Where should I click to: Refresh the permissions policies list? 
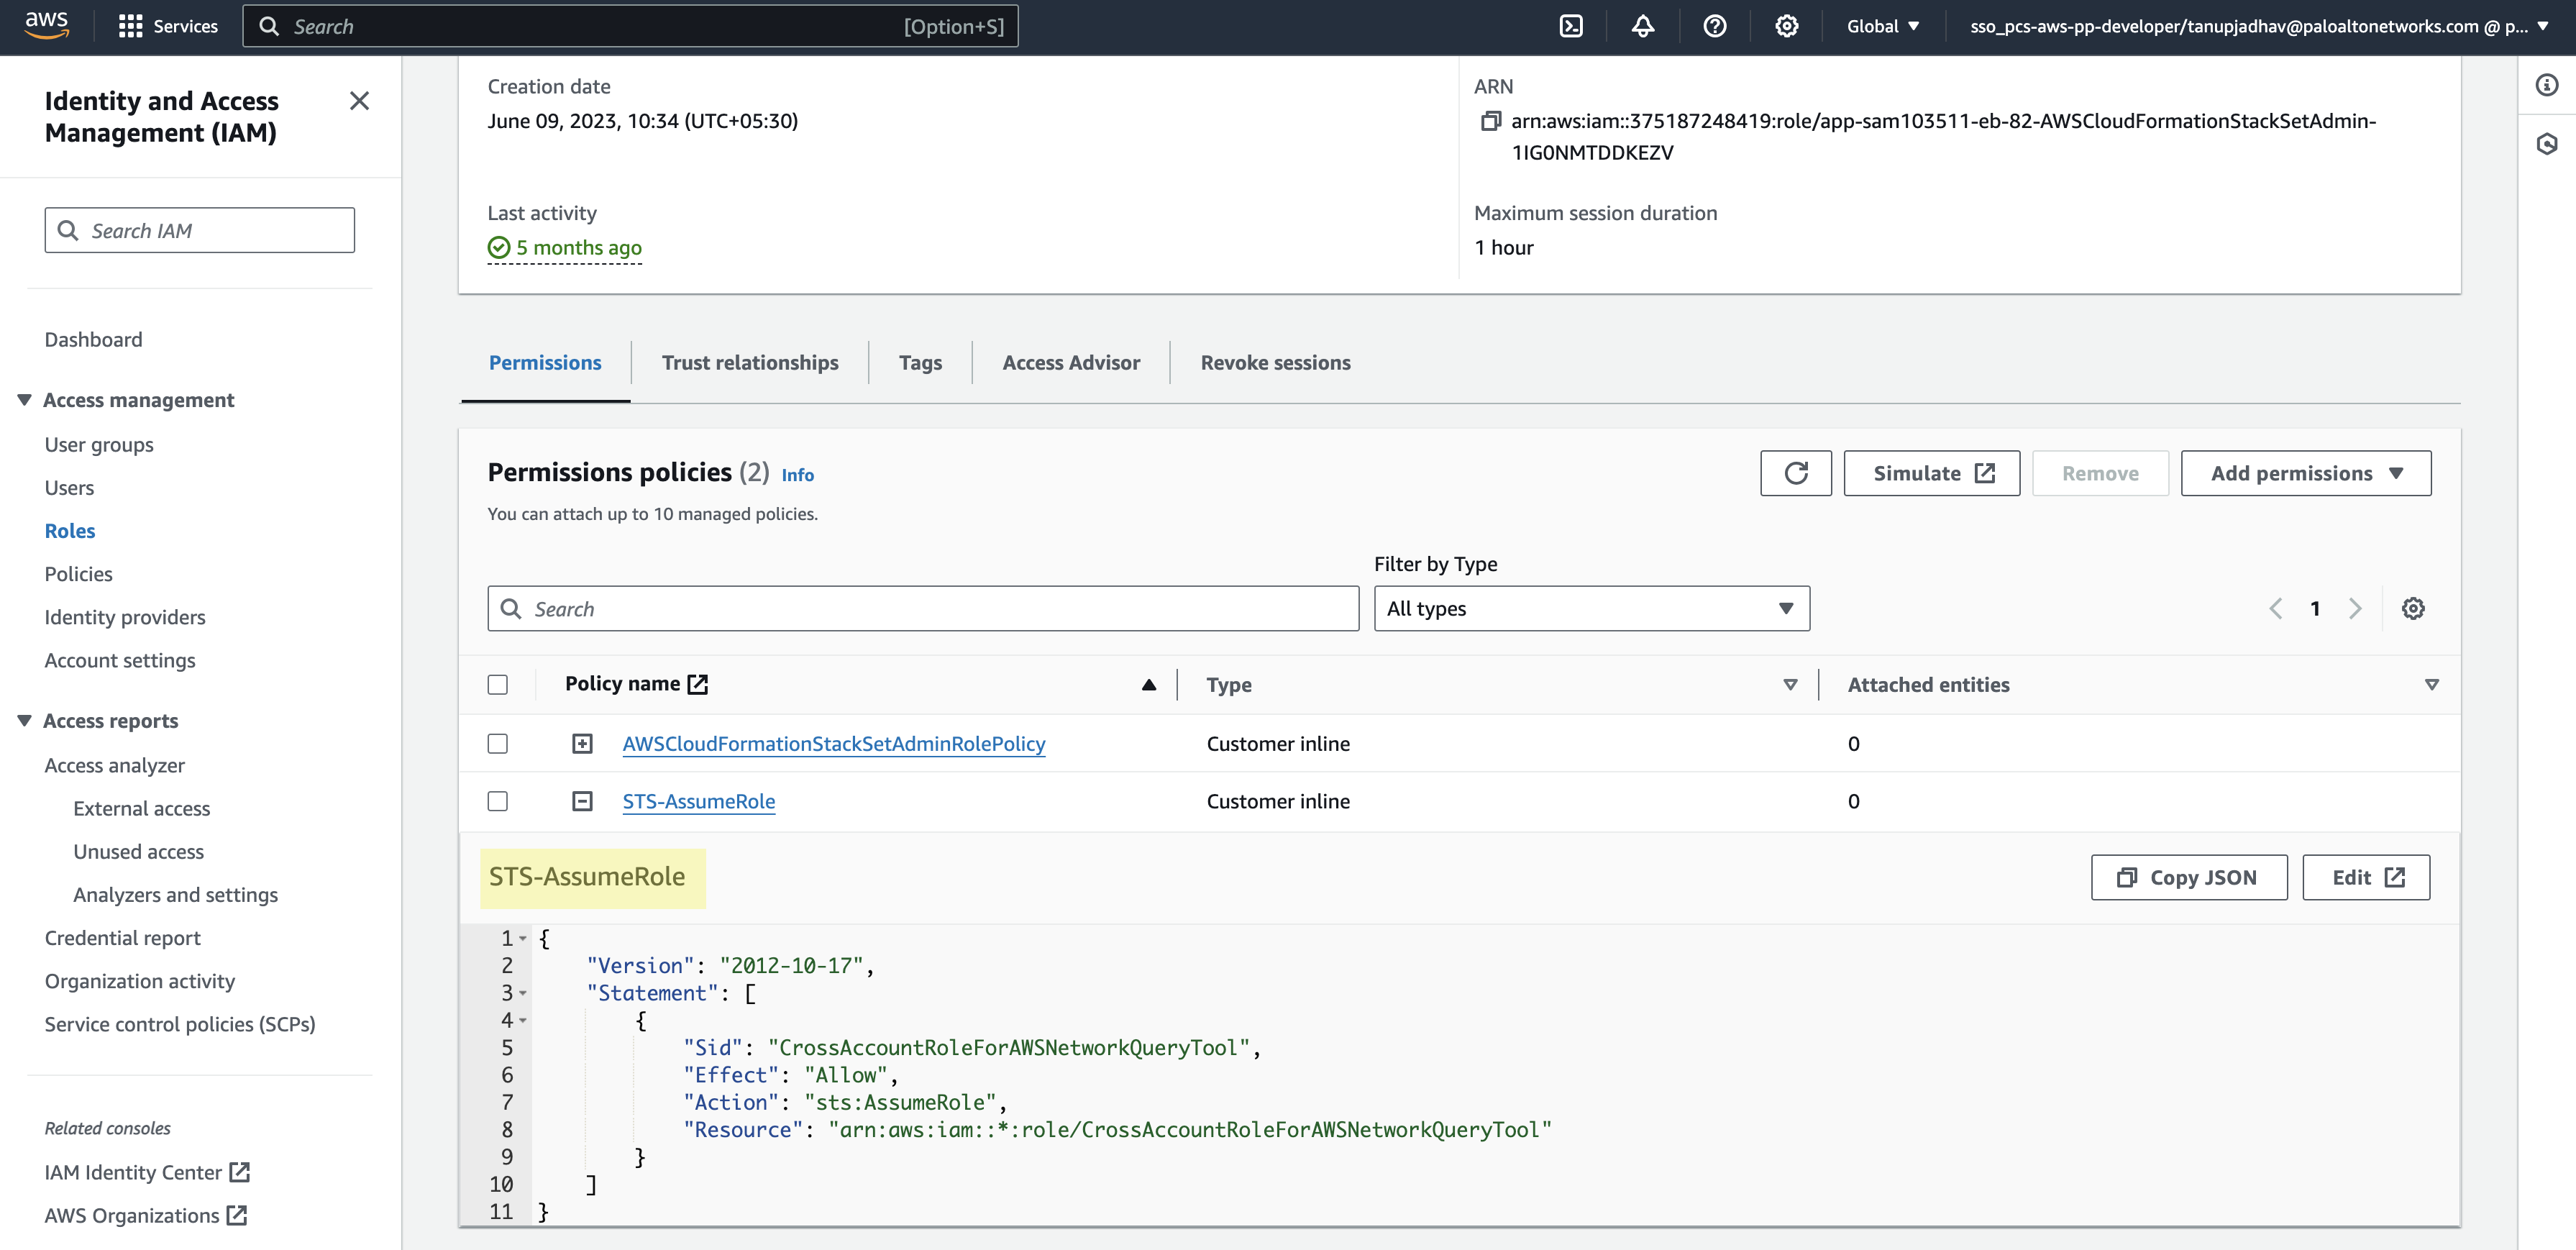1796,473
